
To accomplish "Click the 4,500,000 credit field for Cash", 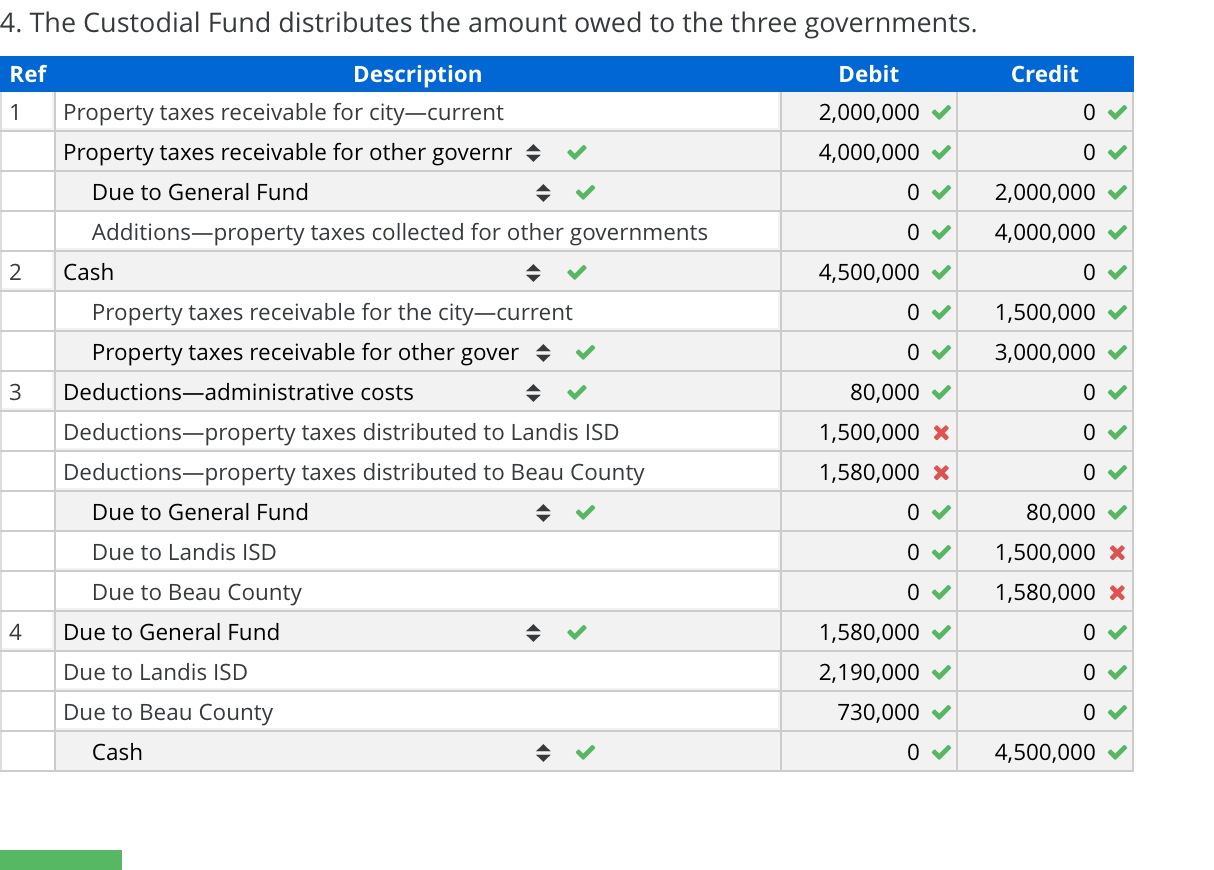I will pos(1045,752).
